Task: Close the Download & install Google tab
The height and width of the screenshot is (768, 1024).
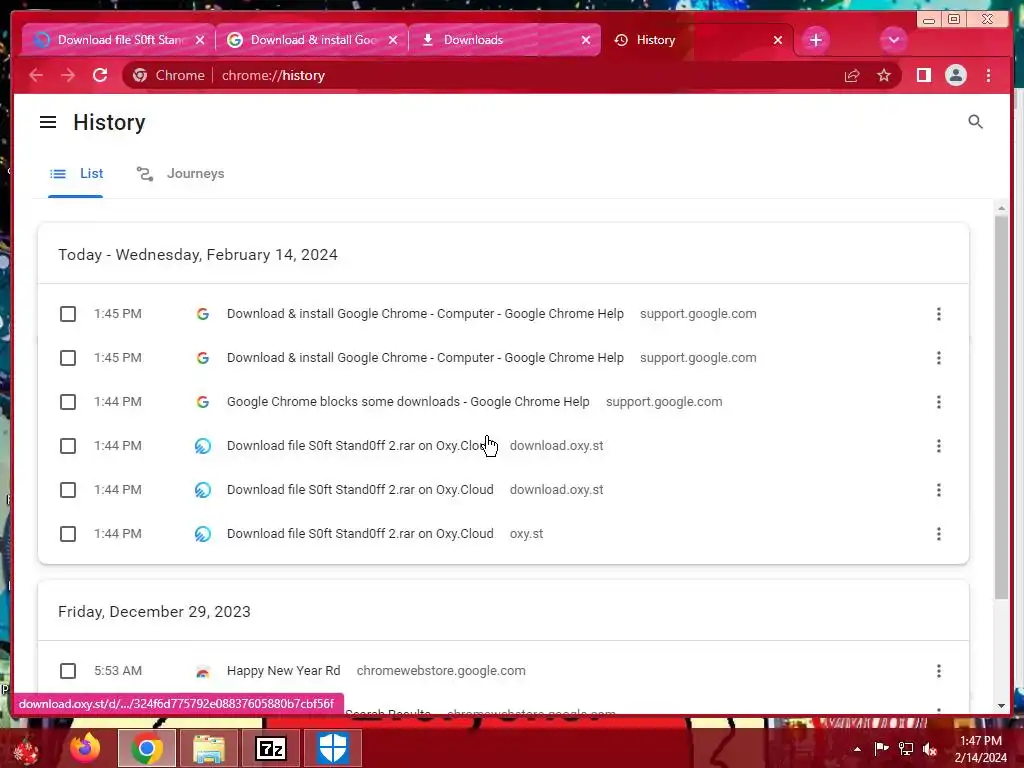Action: (x=392, y=40)
